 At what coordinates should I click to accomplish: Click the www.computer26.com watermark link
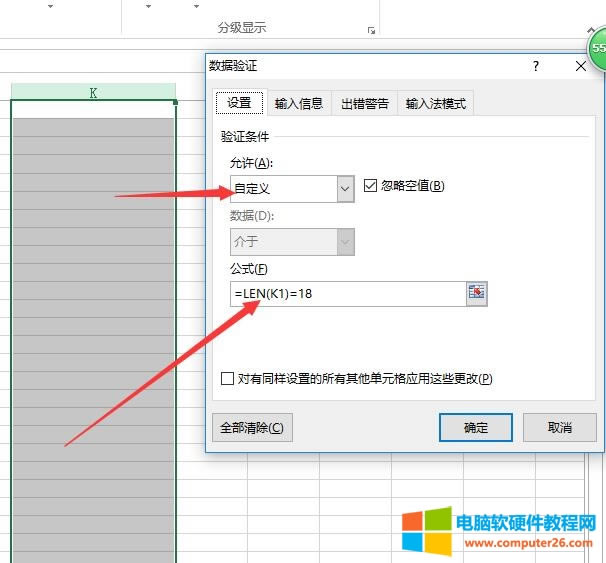tap(523, 543)
